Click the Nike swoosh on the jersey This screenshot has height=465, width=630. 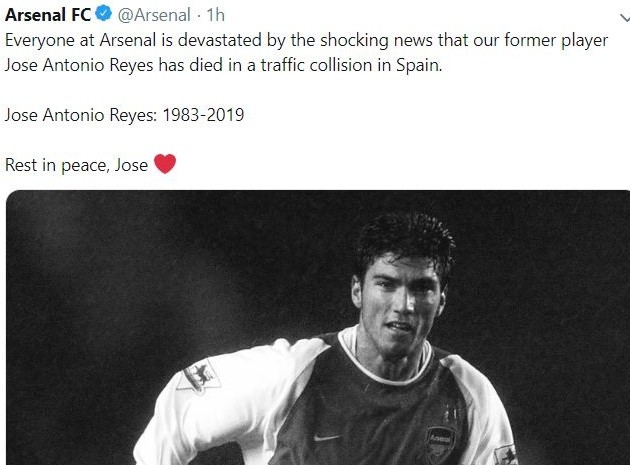pos(325,437)
